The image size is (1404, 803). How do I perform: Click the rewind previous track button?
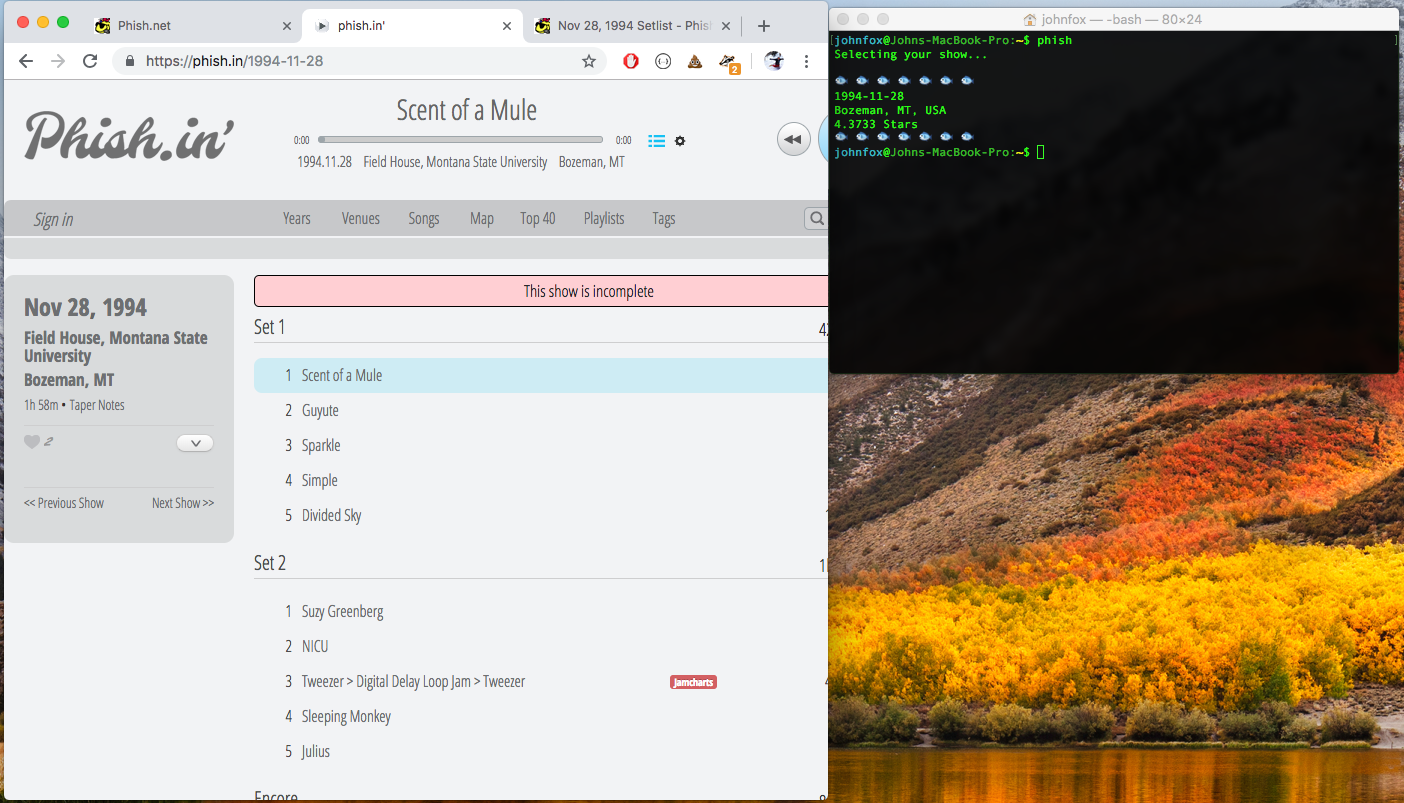pyautogui.click(x=794, y=139)
